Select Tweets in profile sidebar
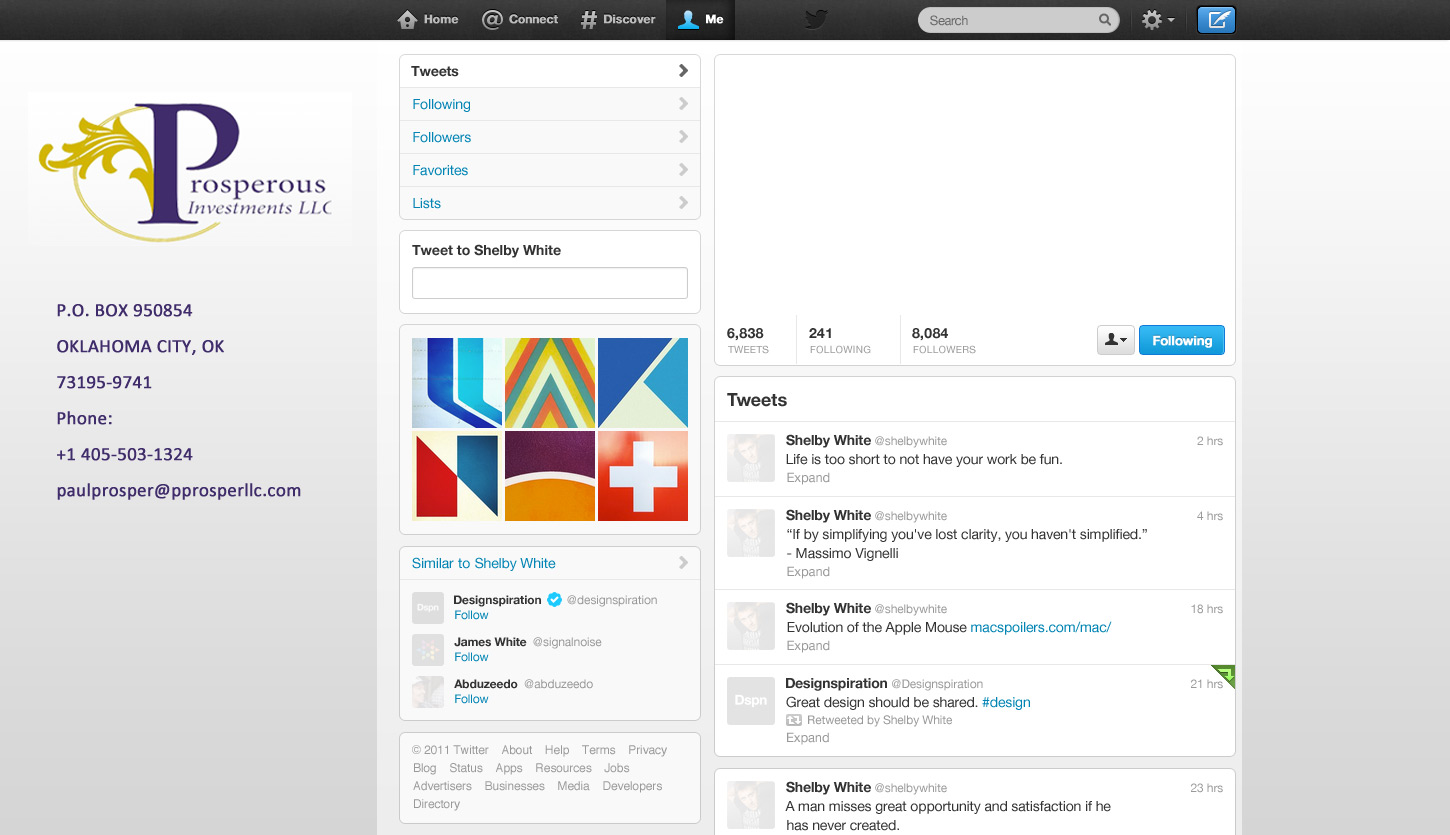This screenshot has width=1450, height=835. (550, 71)
